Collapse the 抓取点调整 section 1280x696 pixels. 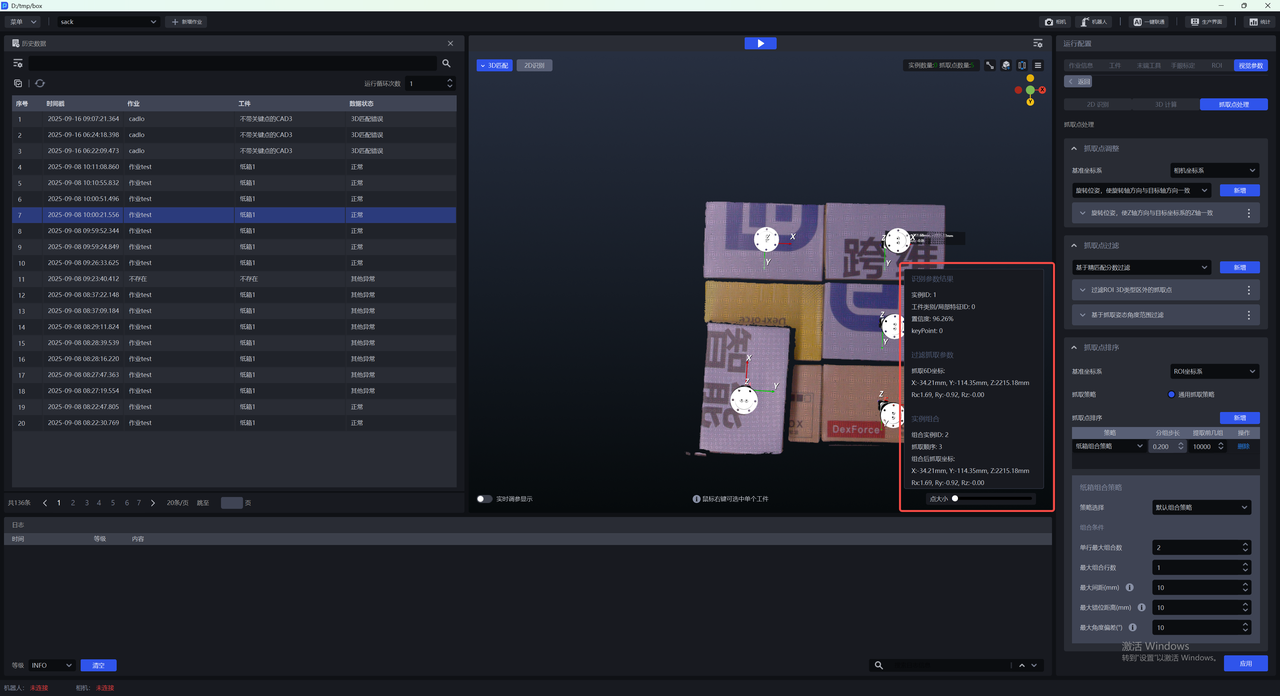(x=1074, y=148)
